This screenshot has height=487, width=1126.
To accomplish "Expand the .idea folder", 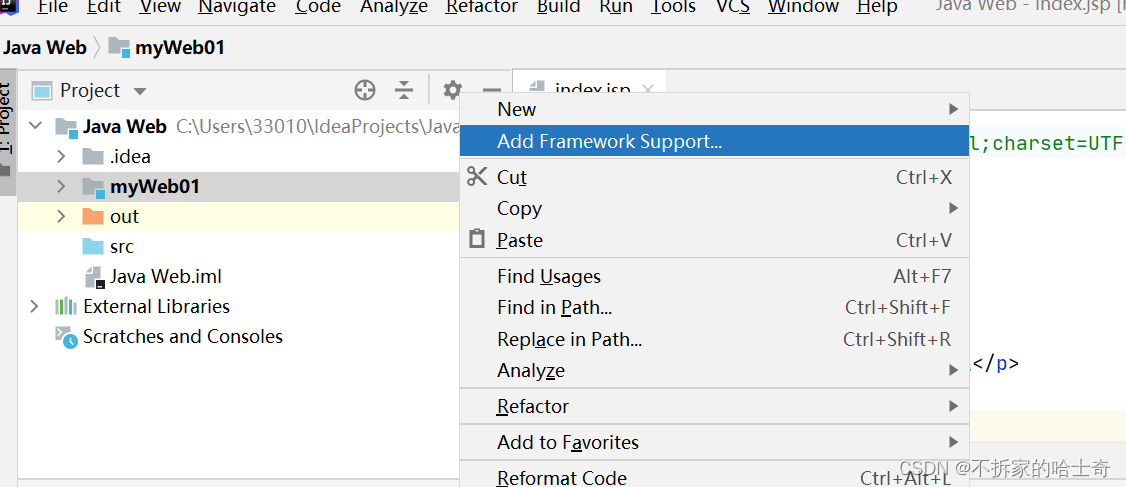I will pyautogui.click(x=61, y=157).
